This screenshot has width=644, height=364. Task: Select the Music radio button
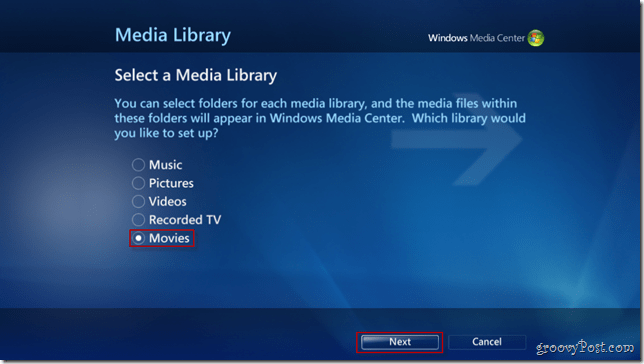(138, 165)
